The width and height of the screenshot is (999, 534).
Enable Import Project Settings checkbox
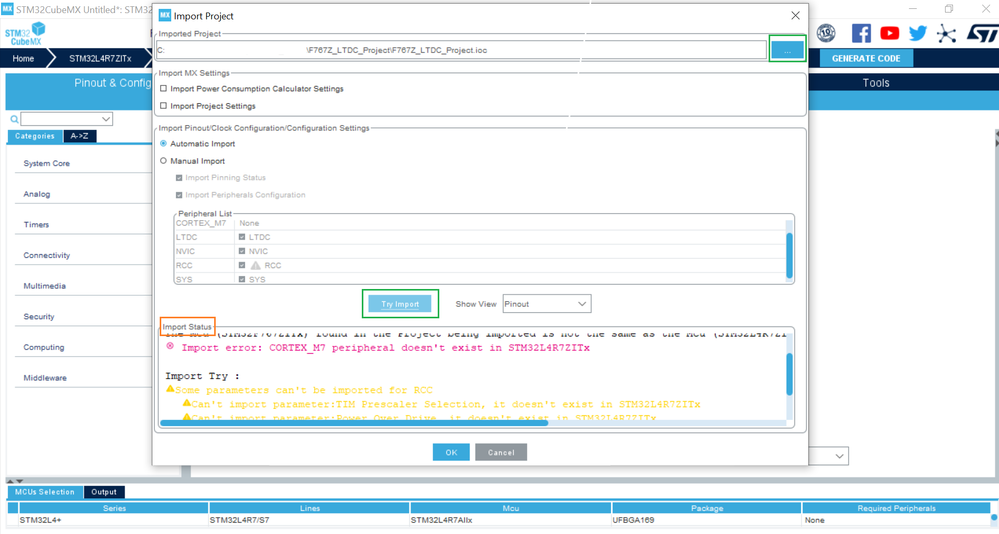[x=164, y=106]
